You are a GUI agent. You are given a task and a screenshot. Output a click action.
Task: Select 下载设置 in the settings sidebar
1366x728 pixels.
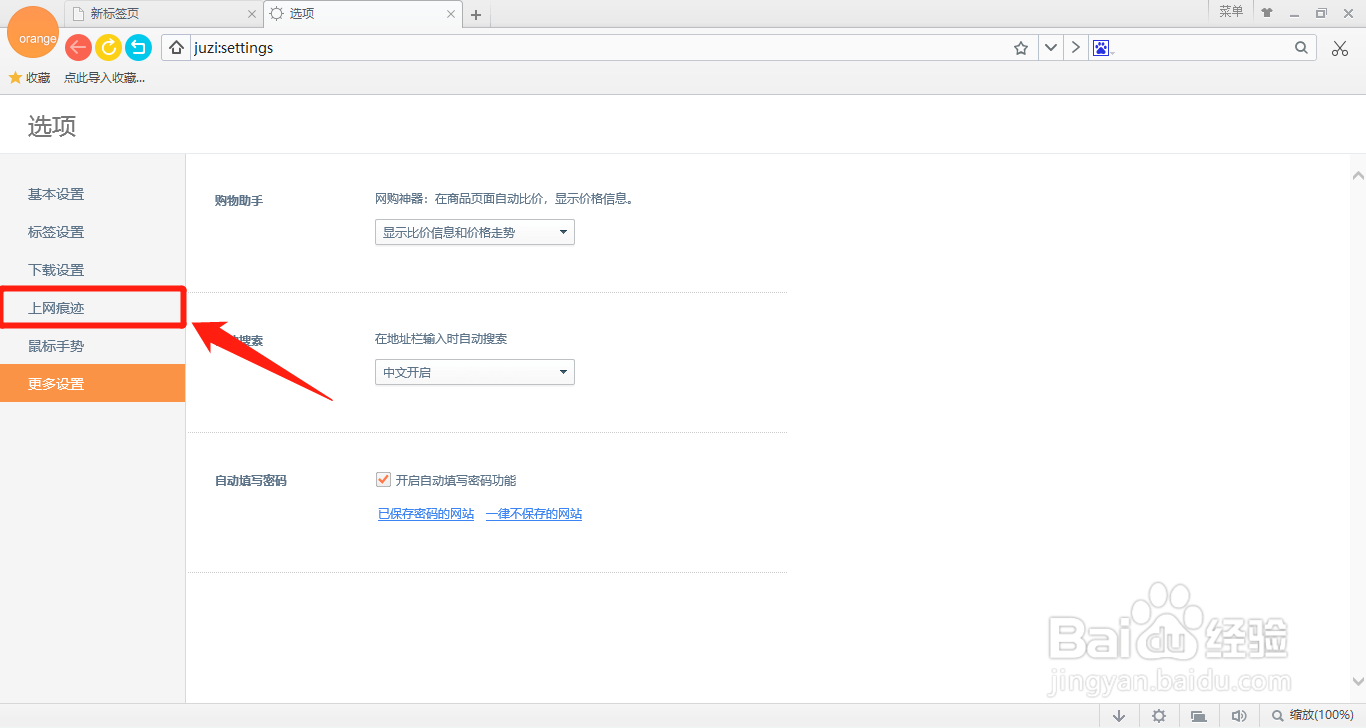pos(56,269)
